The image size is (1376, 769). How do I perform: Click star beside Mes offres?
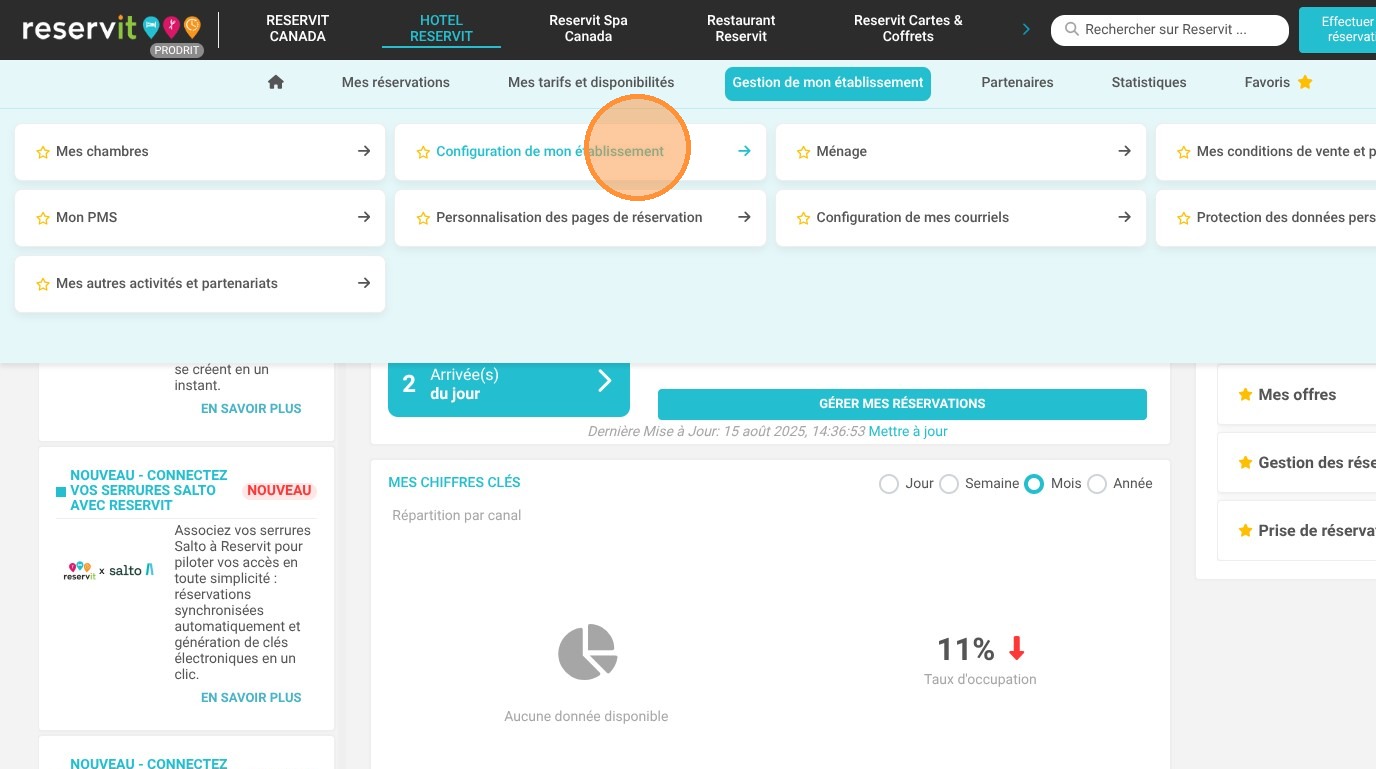pos(1245,394)
